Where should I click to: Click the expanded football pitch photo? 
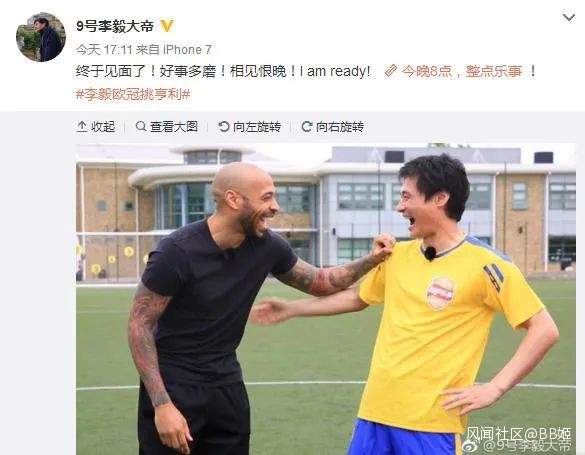coord(326,299)
